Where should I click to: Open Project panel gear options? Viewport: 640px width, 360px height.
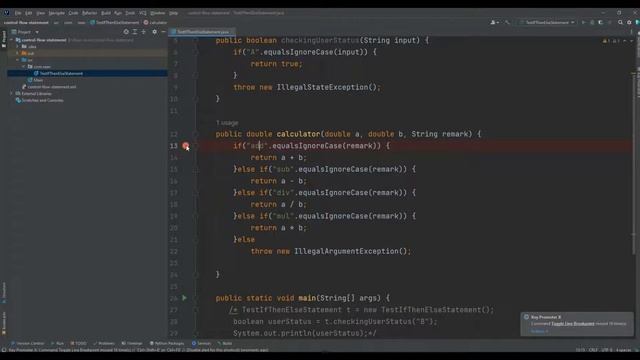(x=155, y=32)
